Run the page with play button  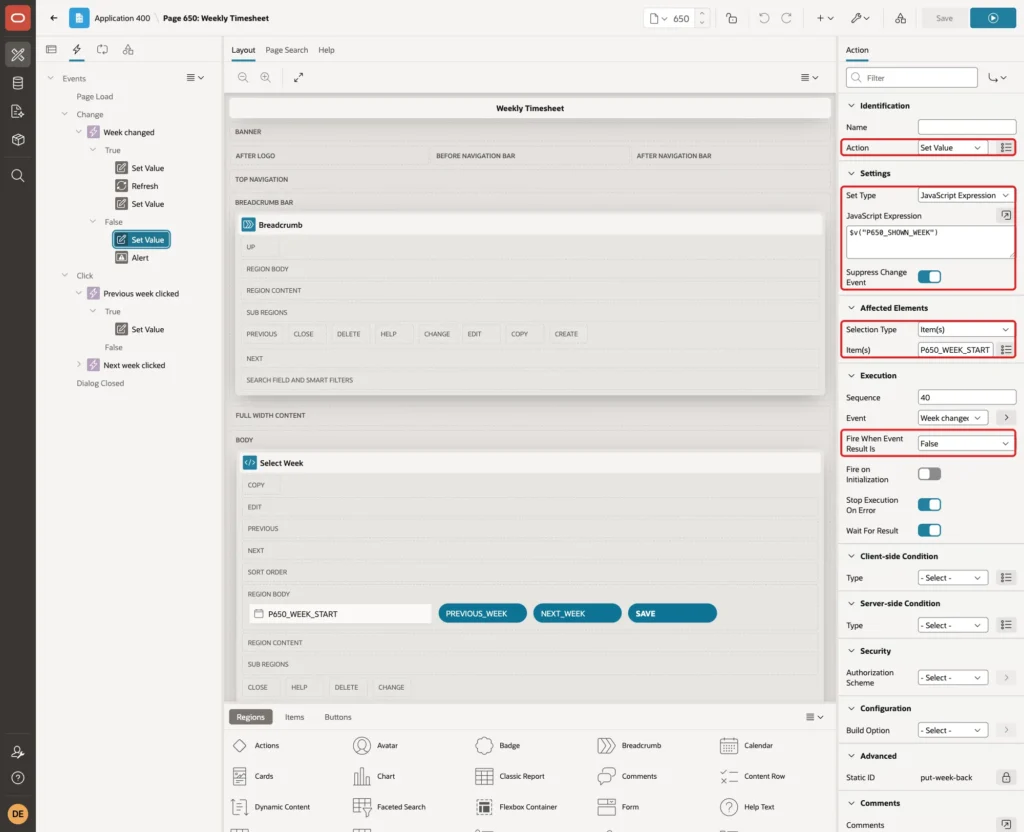pos(993,18)
